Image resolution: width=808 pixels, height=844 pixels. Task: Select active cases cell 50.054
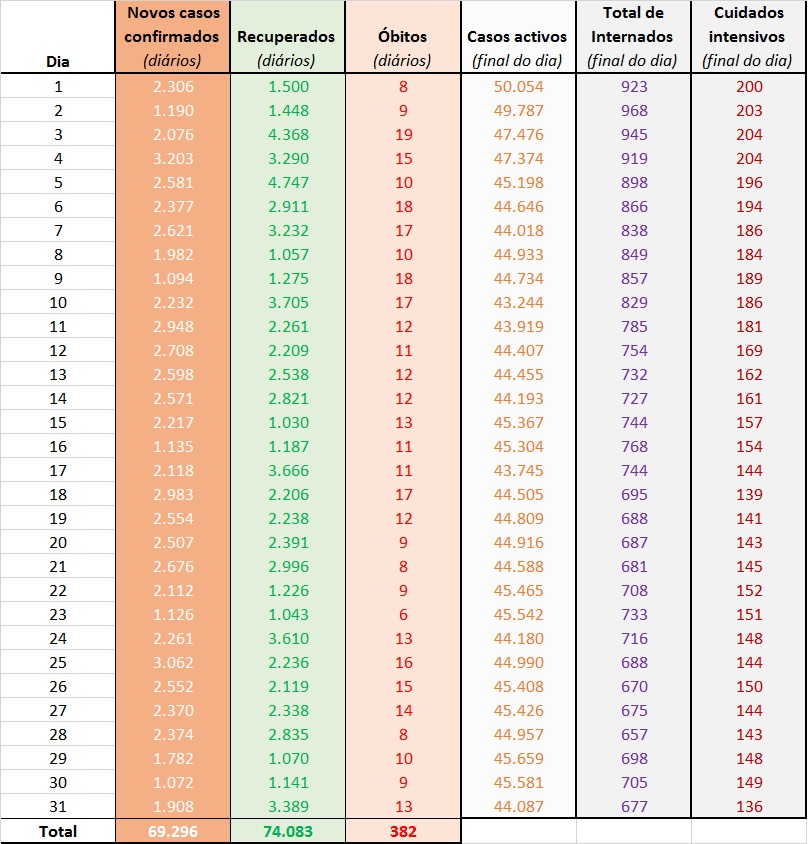tap(517, 86)
